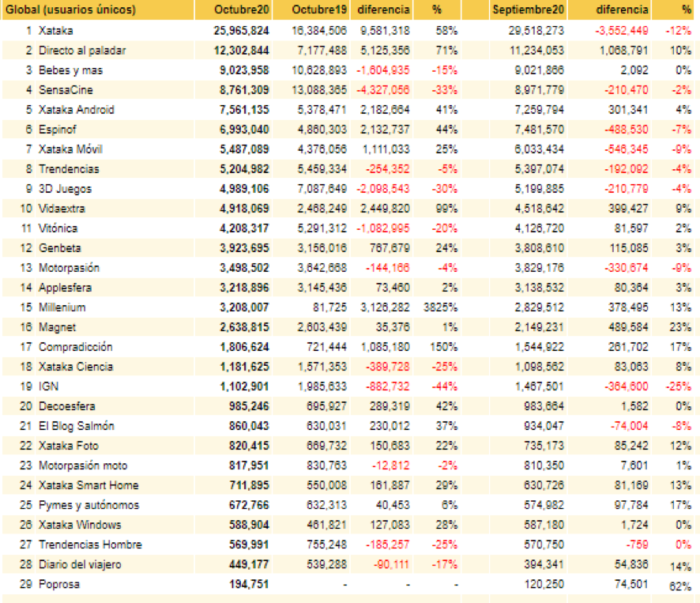Image resolution: width=700 pixels, height=603 pixels.
Task: Click the 'Global (usuarios únicos)' column header
Action: pyautogui.click(x=71, y=9)
